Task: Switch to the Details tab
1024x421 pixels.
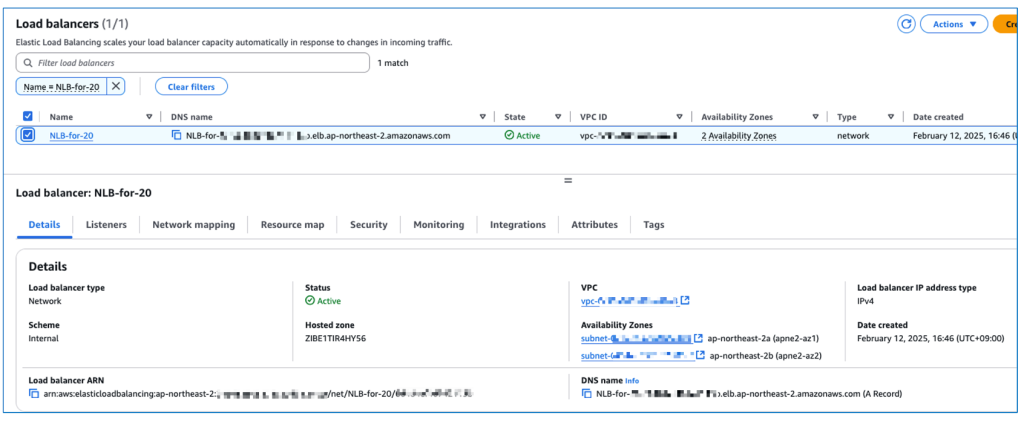Action: (x=44, y=225)
